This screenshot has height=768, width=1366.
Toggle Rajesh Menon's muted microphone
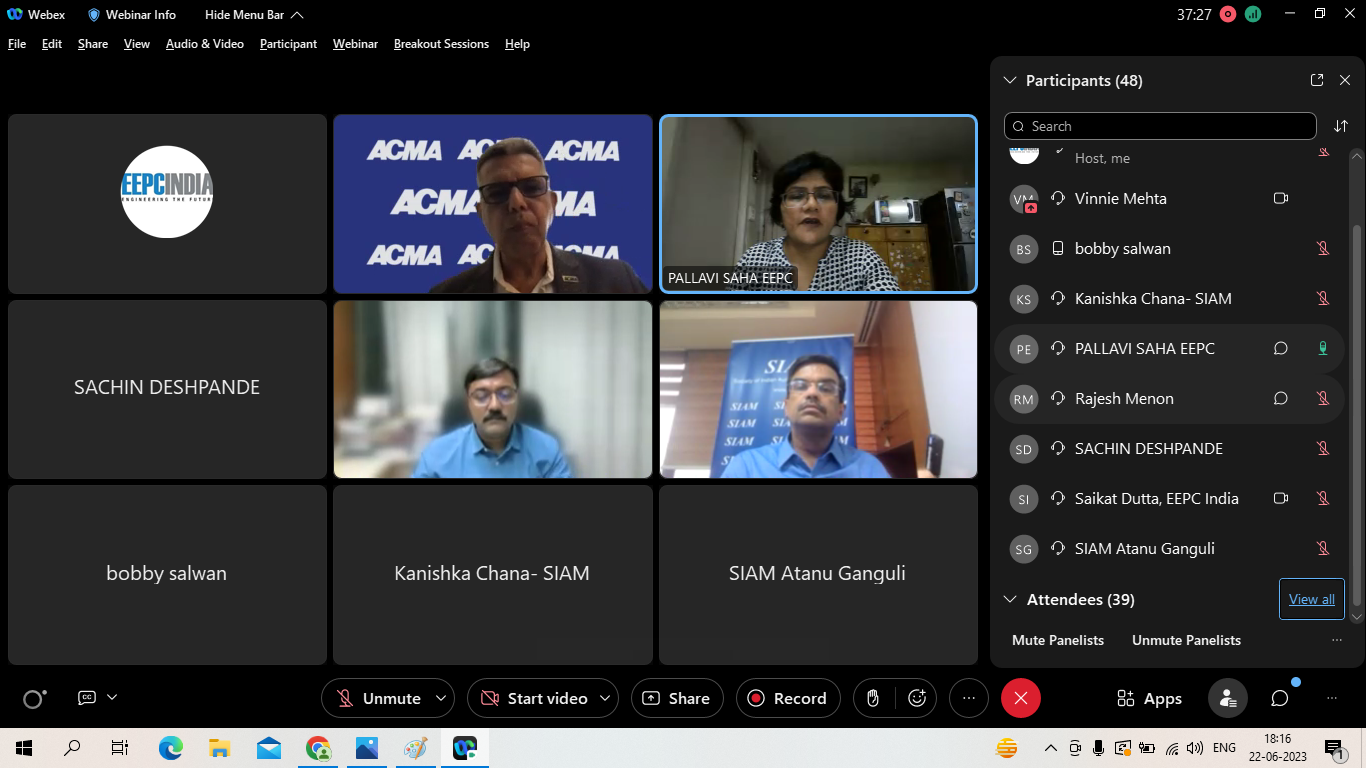click(1323, 398)
